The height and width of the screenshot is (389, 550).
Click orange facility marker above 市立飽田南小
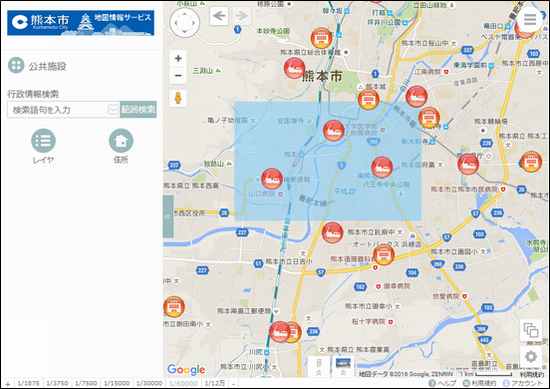[174, 307]
